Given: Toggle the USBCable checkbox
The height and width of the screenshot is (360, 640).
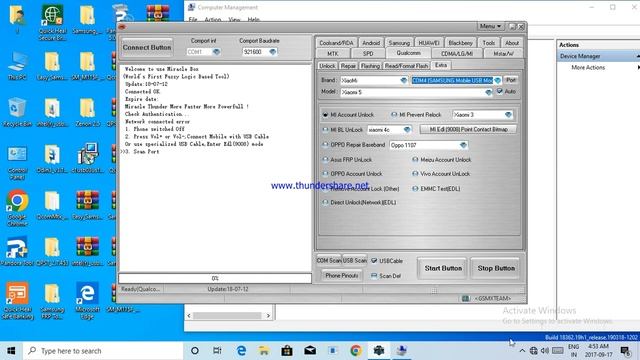Looking at the screenshot, I should tap(374, 261).
